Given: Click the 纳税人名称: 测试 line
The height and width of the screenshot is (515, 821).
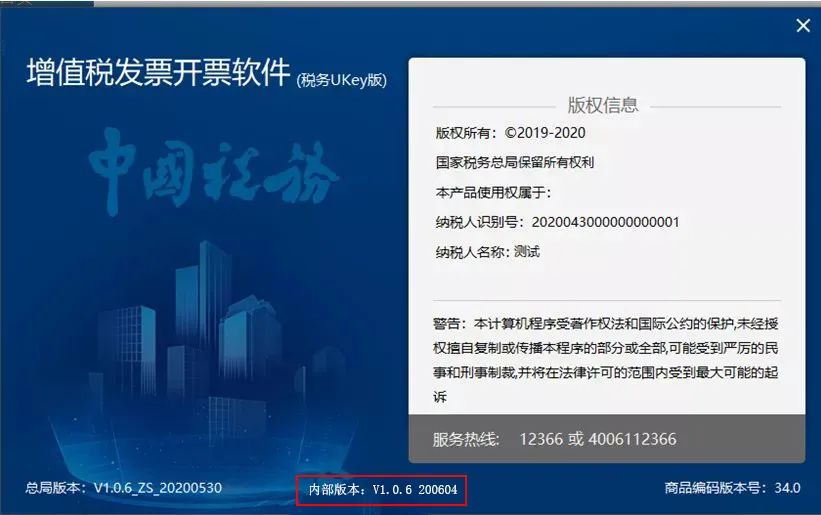Looking at the screenshot, I should point(487,252).
